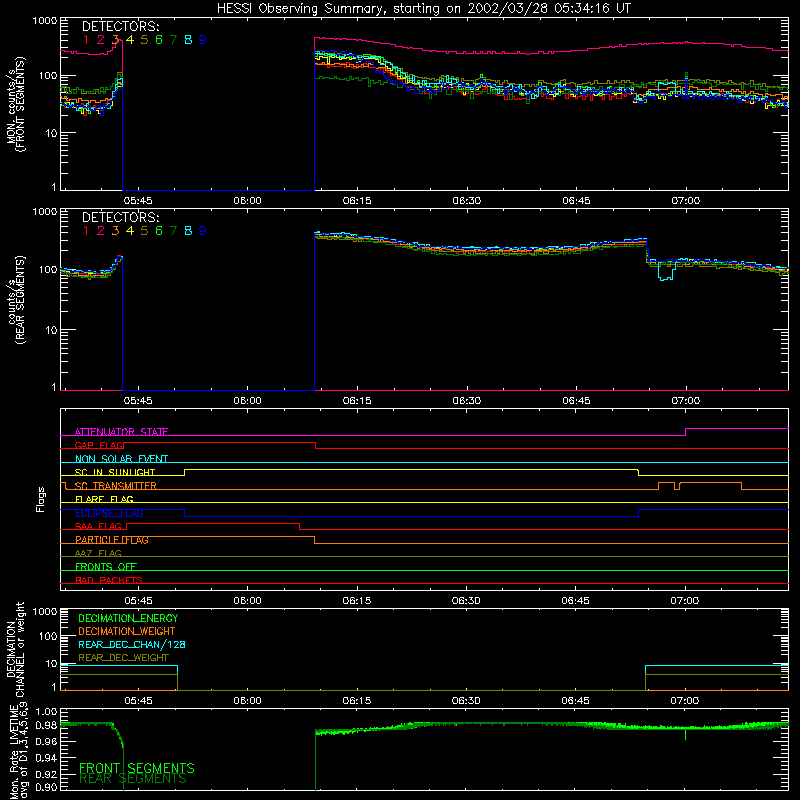Select detector 7 in rear segments legend
Image resolution: width=800 pixels, height=800 pixels.
(x=173, y=231)
